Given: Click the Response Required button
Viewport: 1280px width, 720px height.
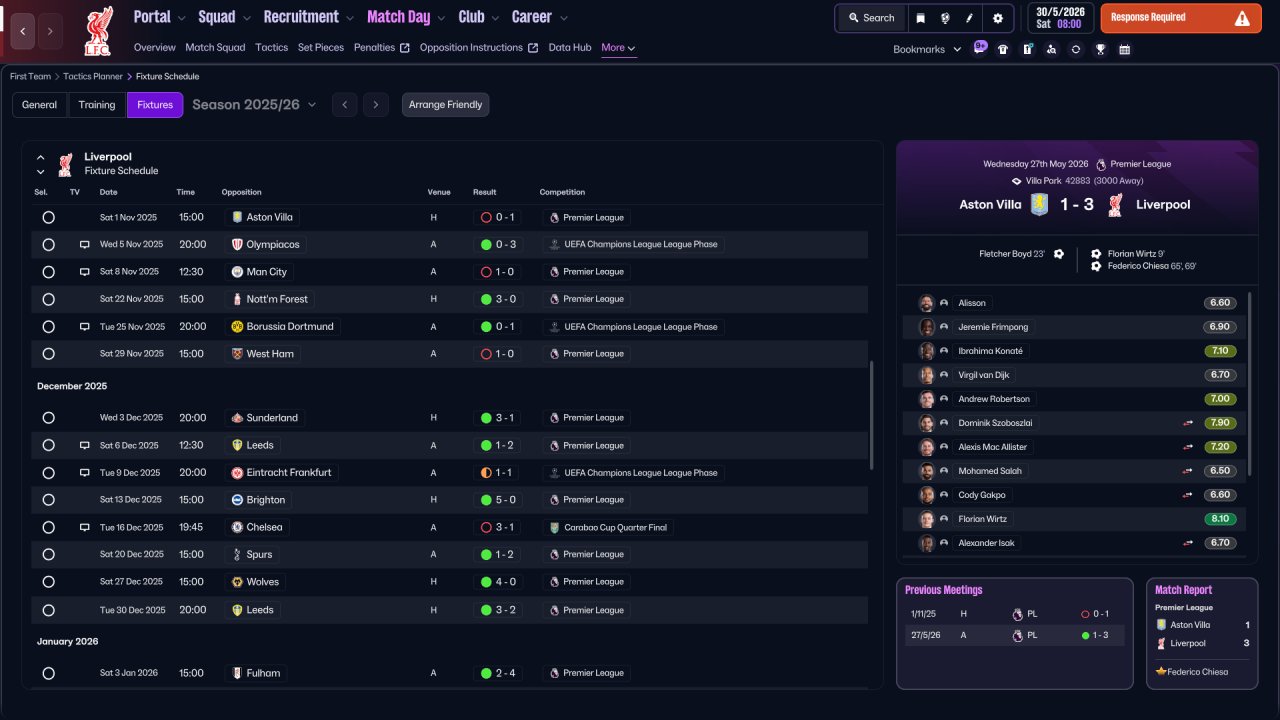Looking at the screenshot, I should [1181, 18].
